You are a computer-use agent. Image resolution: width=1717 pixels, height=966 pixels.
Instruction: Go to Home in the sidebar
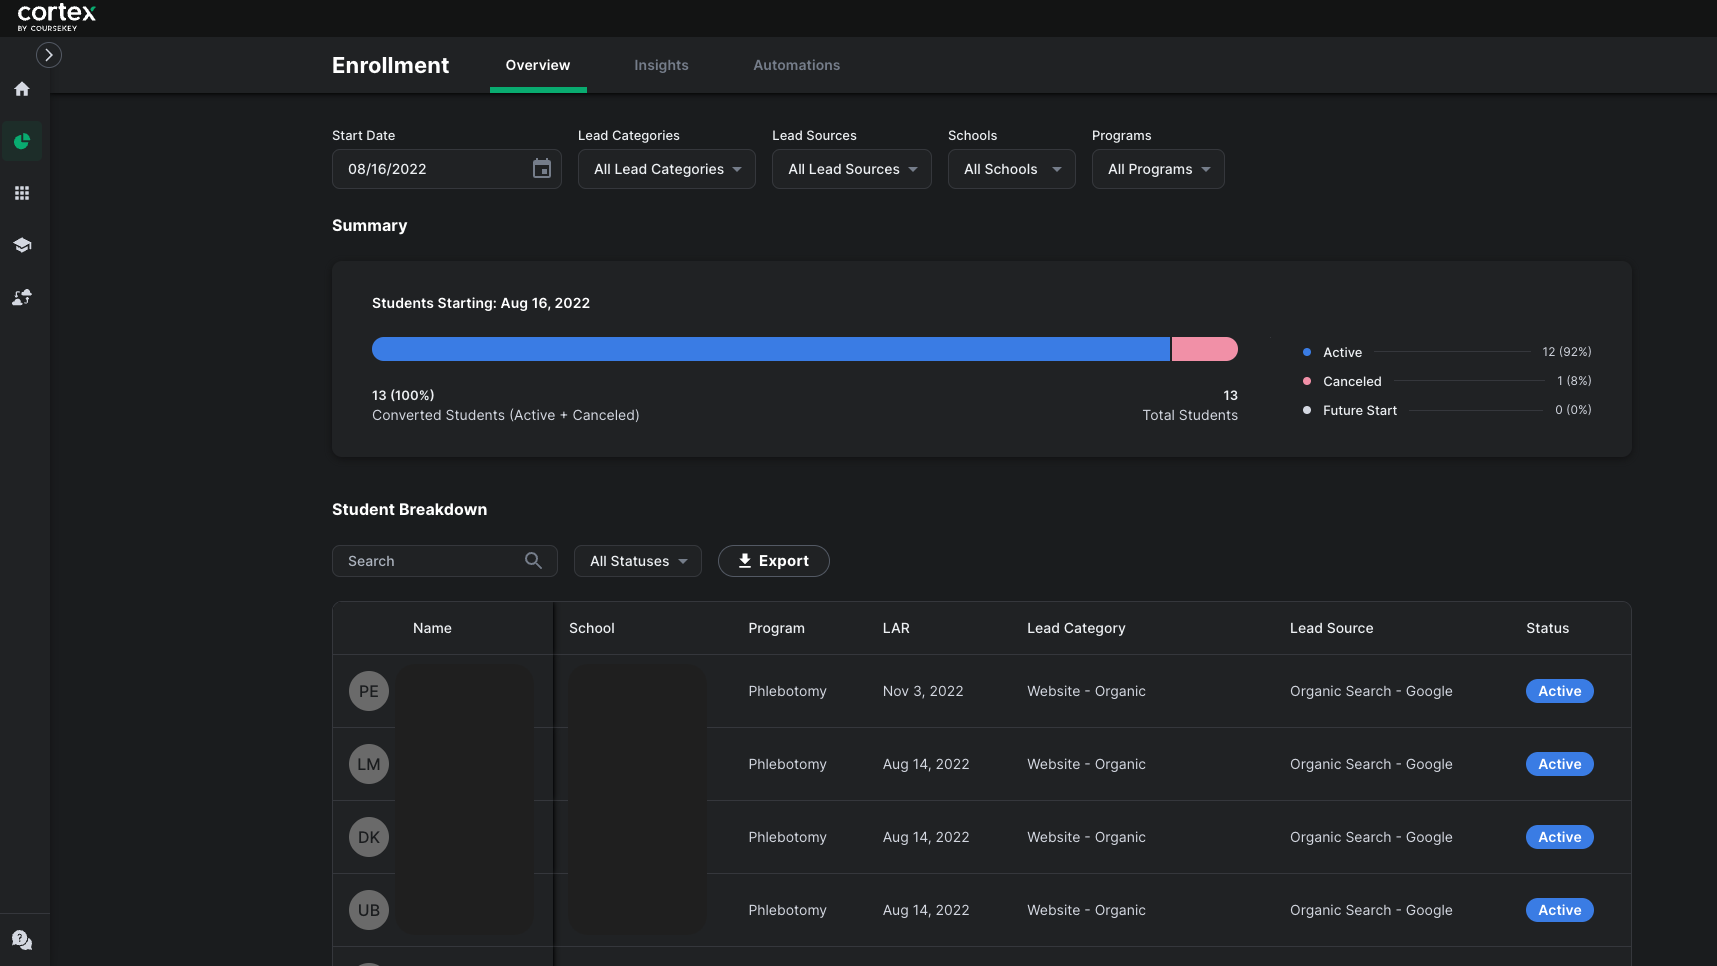coord(22,89)
